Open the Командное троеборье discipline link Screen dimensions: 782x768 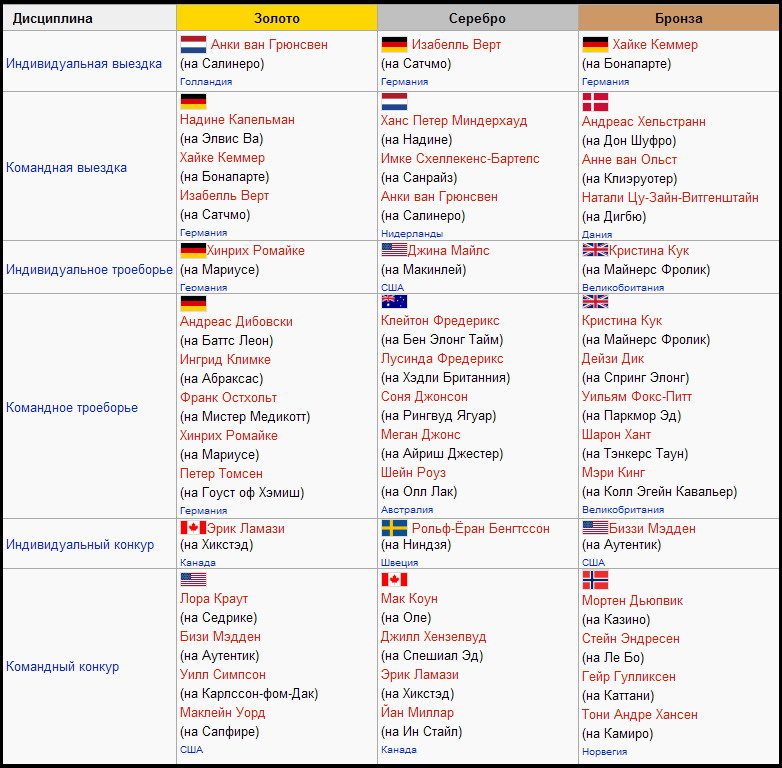[x=72, y=407]
